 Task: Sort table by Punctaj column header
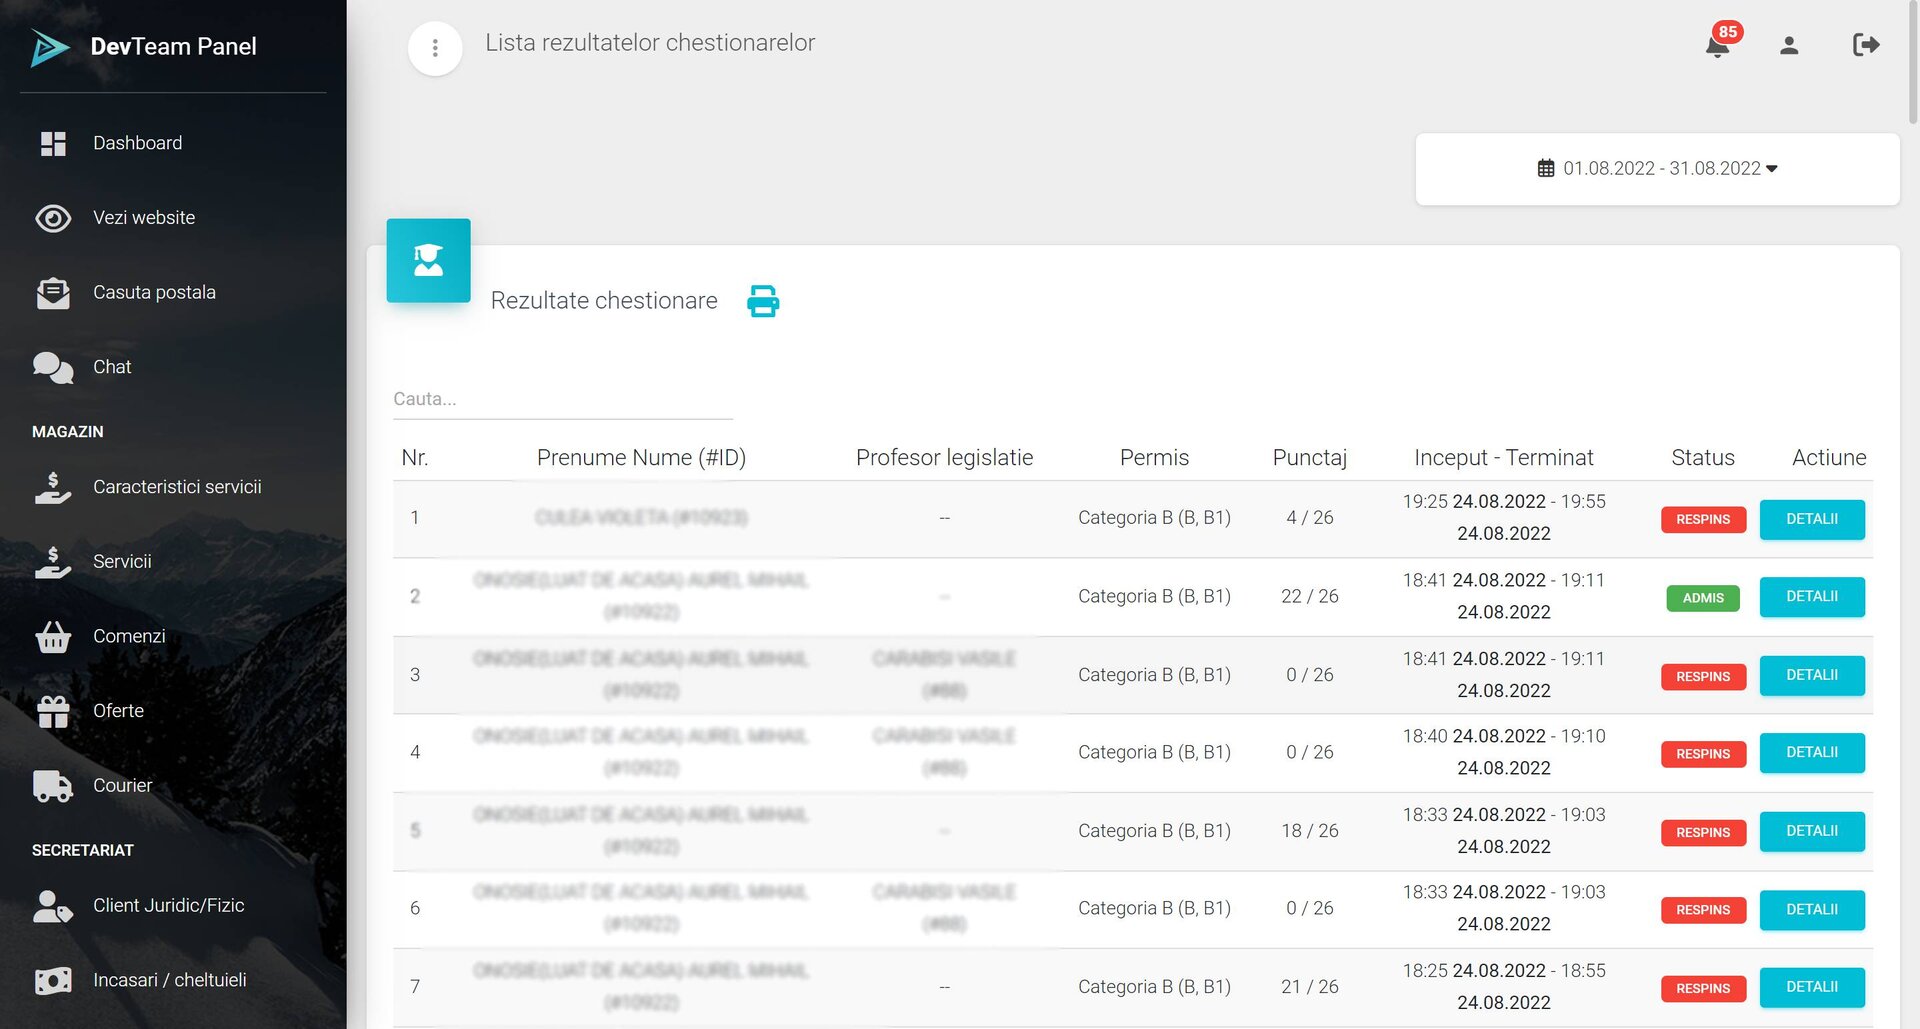(1309, 458)
